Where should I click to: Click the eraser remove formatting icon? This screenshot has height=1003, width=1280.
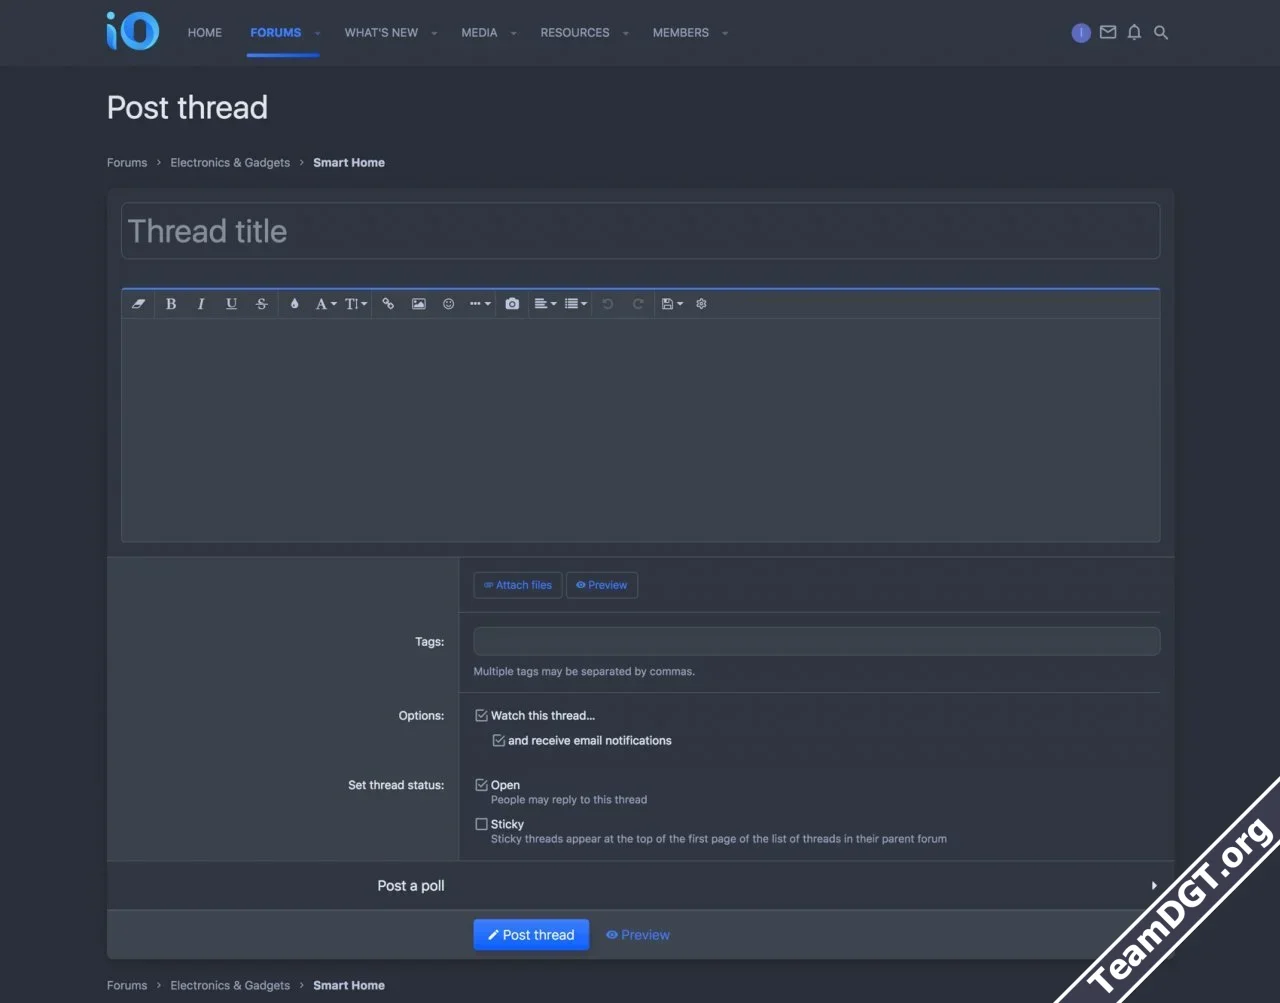139,304
